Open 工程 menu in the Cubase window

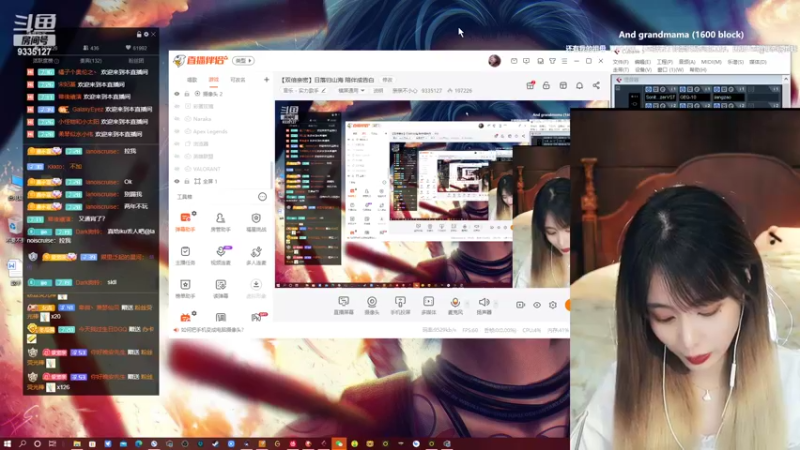point(664,62)
